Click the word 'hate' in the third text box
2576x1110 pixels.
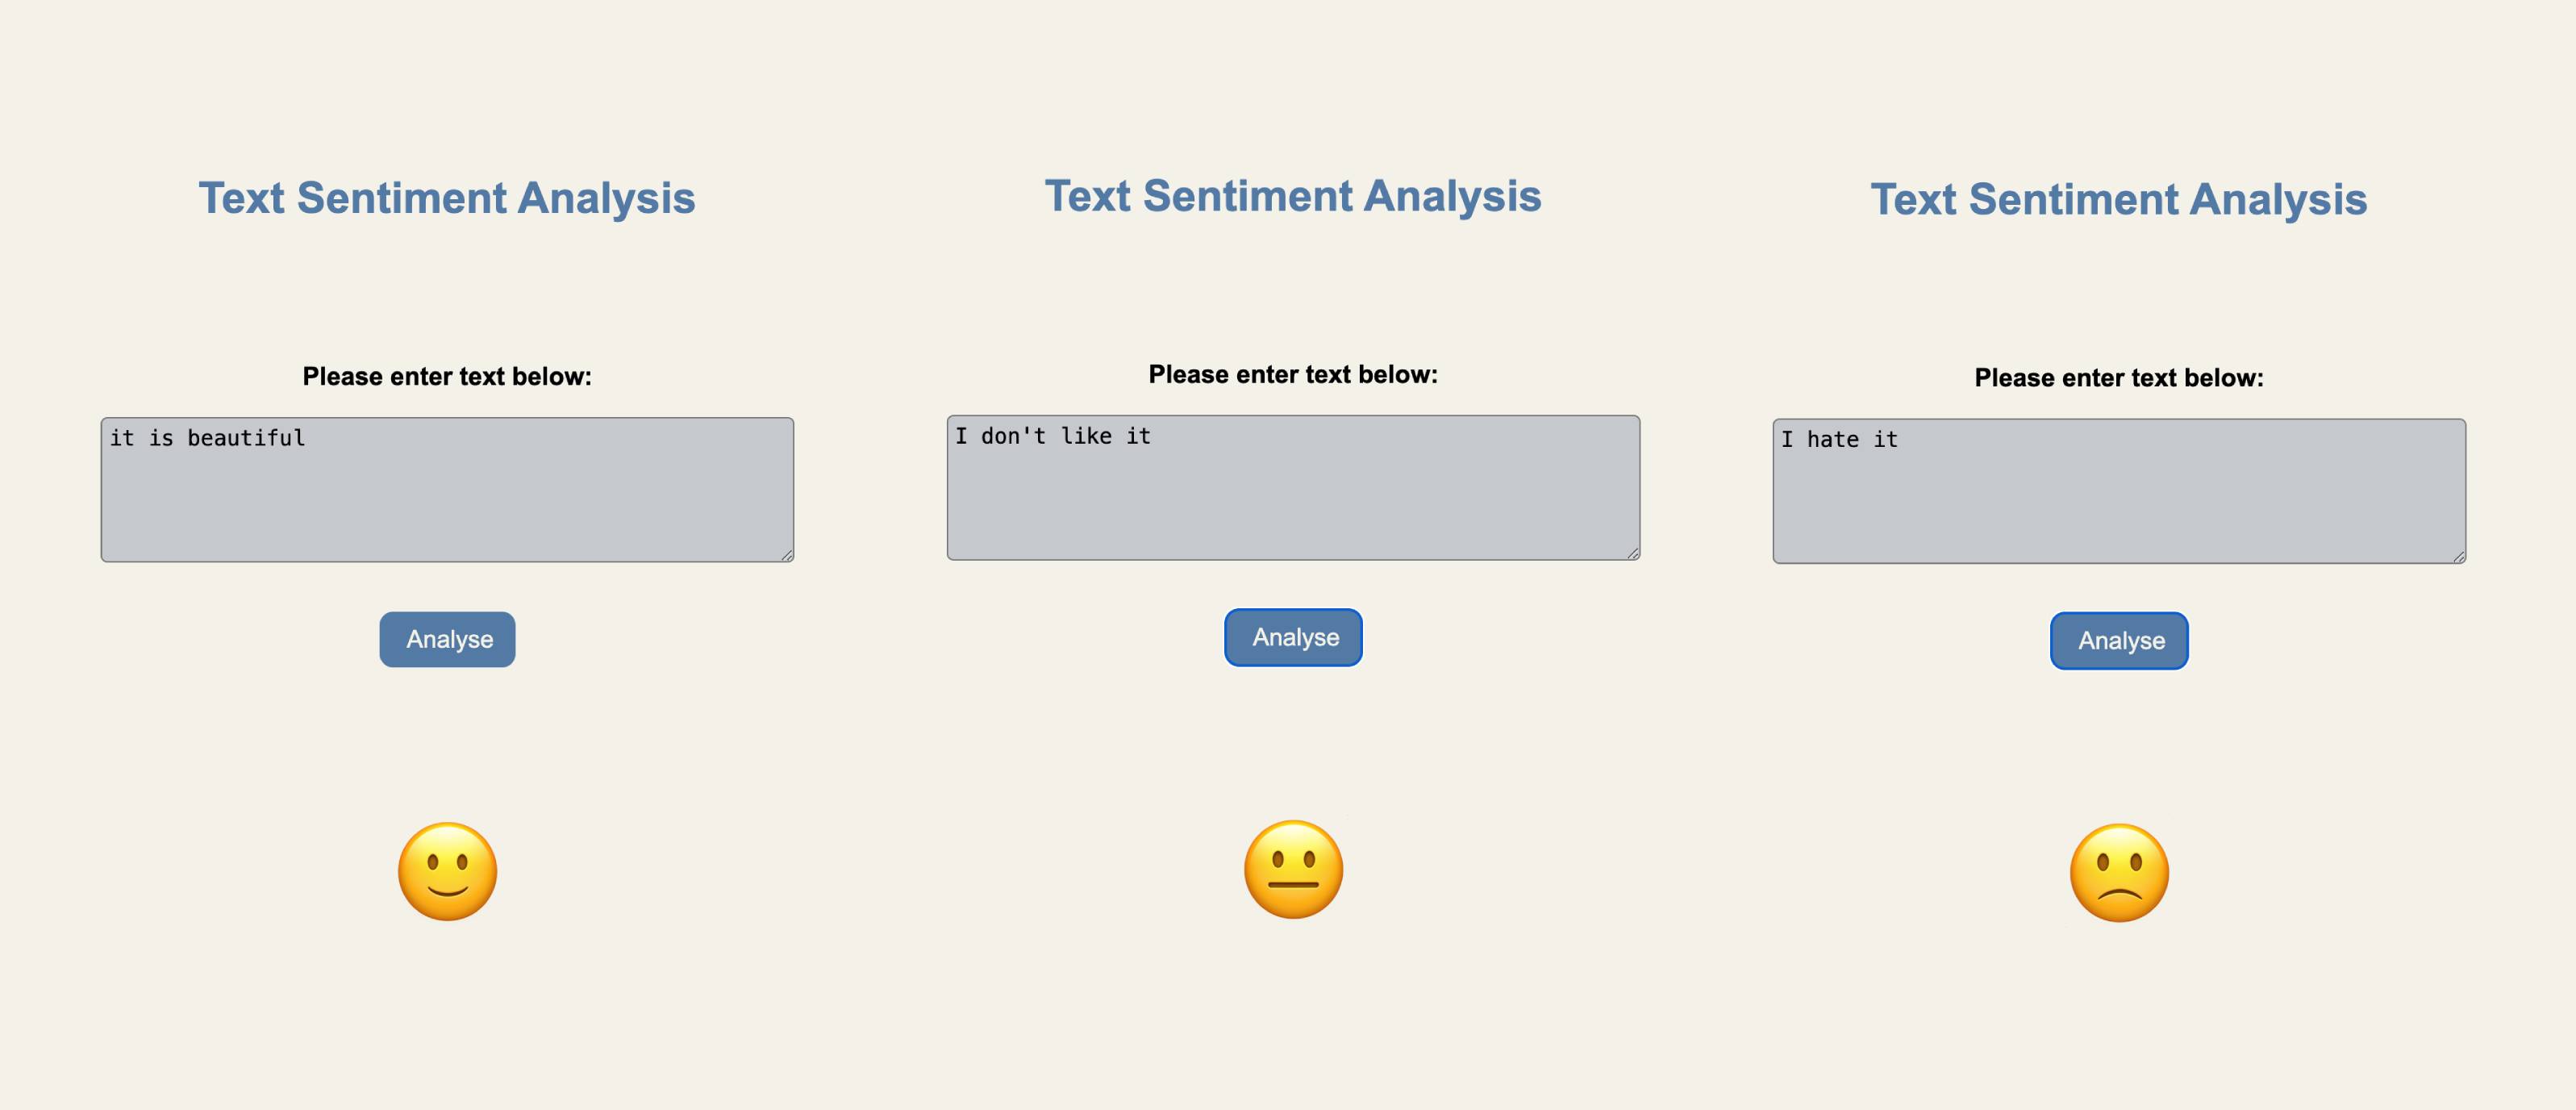click(1832, 440)
